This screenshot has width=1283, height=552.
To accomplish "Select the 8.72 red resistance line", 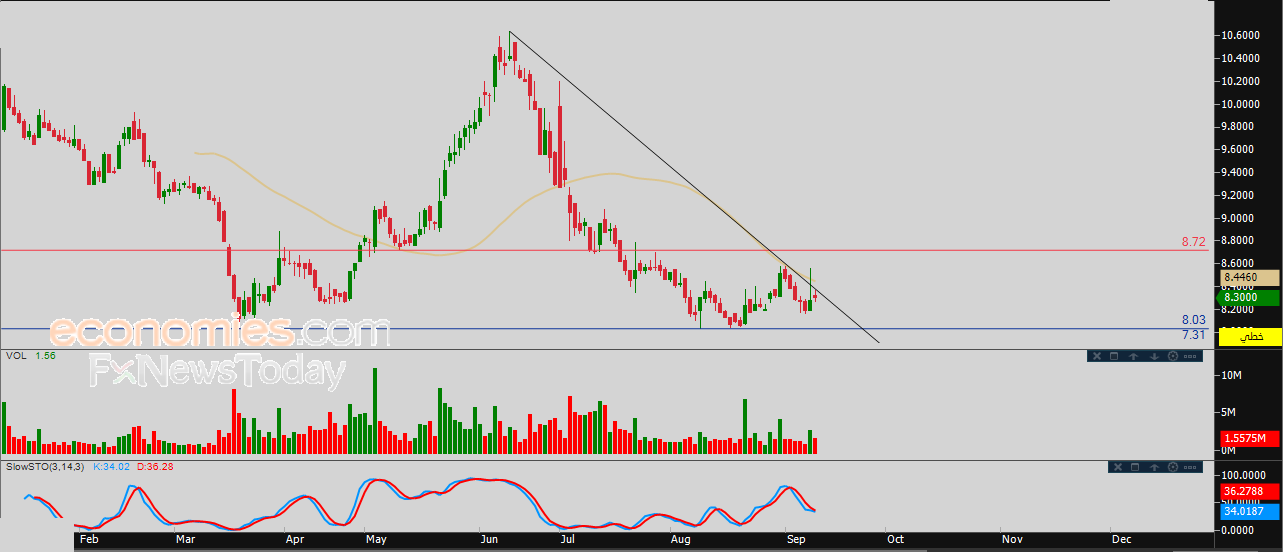I will coord(600,250).
